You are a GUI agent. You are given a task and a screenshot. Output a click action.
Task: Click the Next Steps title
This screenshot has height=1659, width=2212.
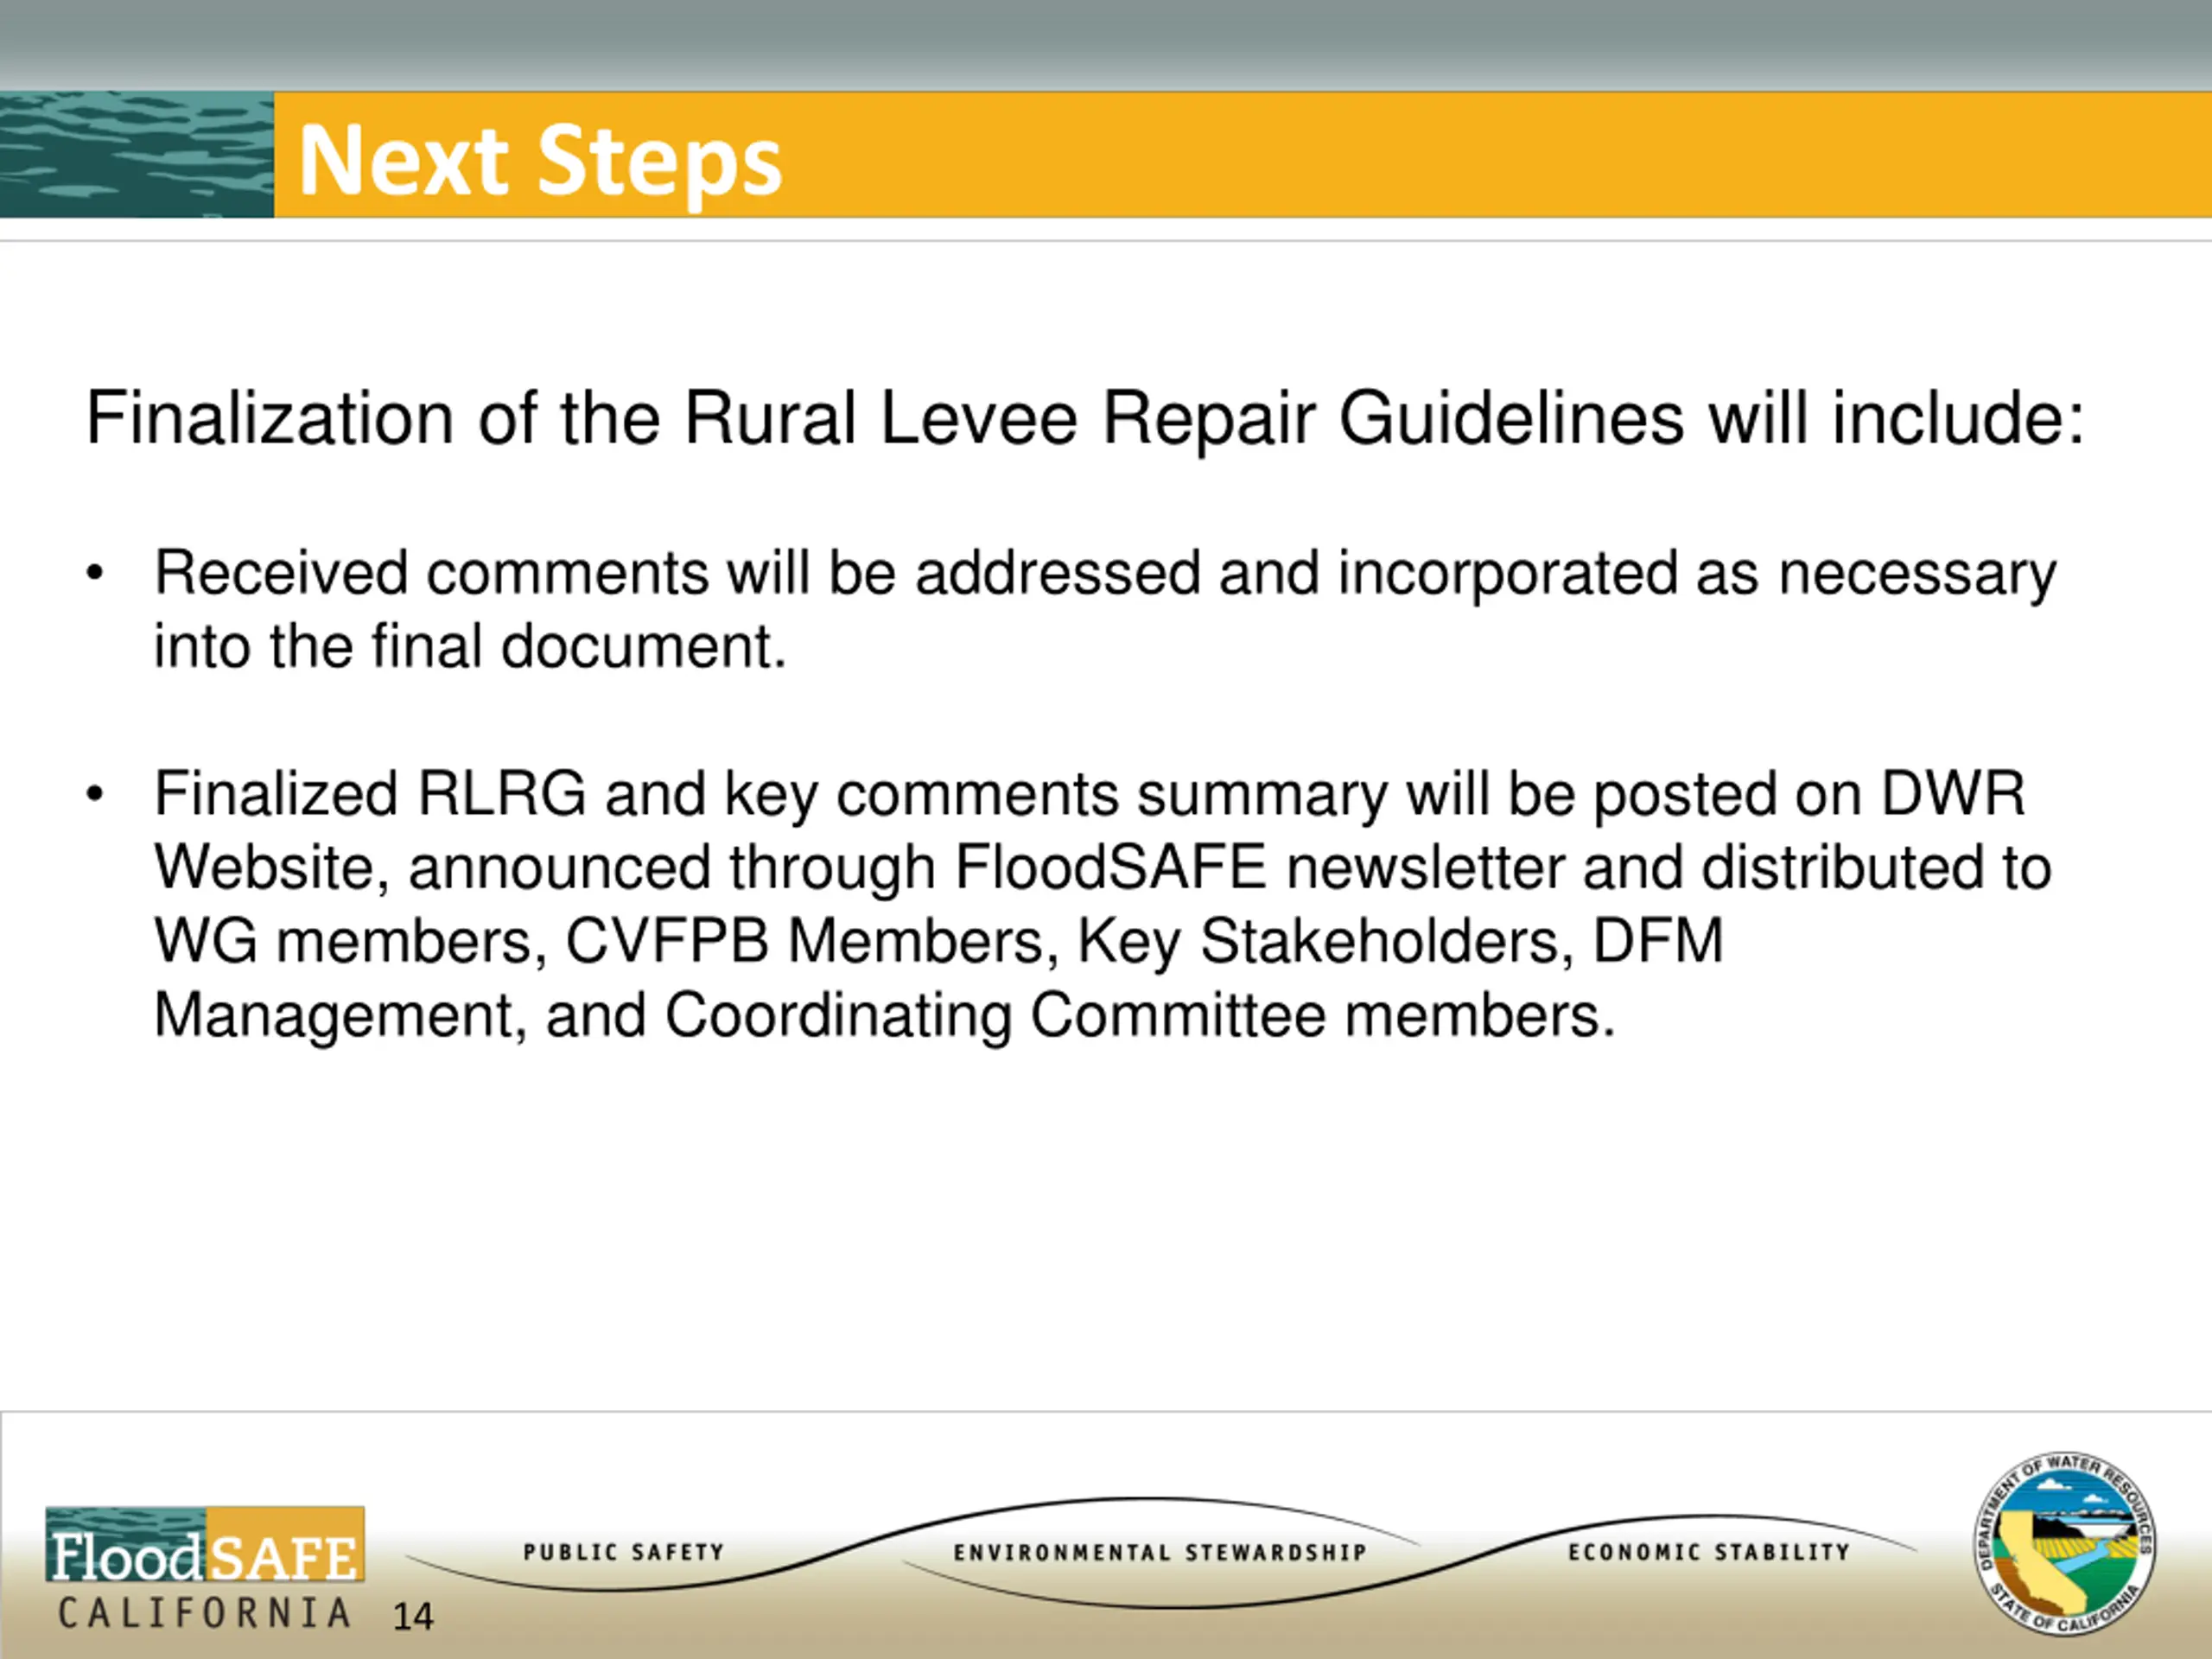tap(540, 160)
